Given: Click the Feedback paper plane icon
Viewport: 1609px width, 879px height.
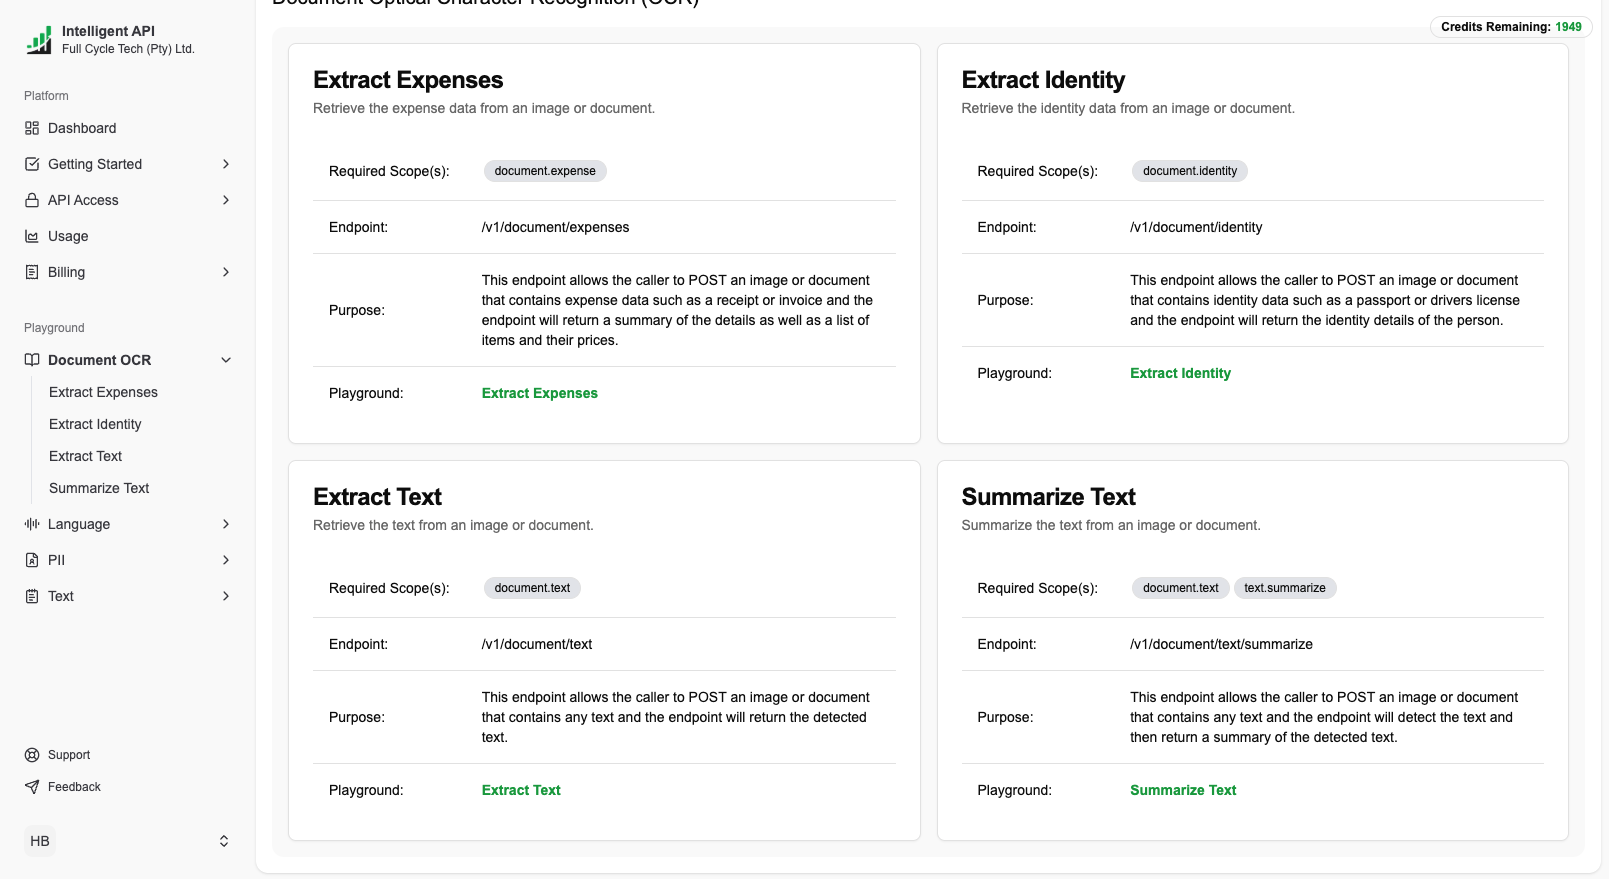Looking at the screenshot, I should click(x=32, y=787).
